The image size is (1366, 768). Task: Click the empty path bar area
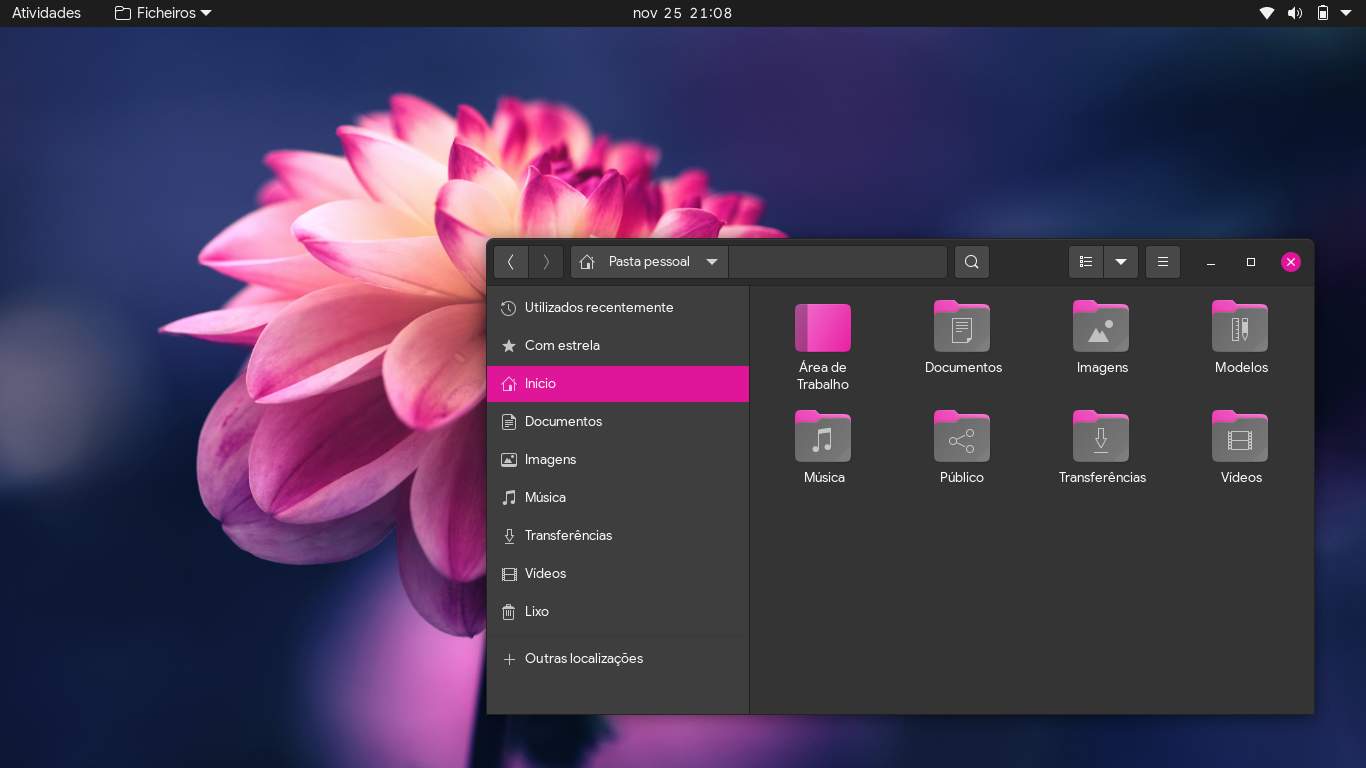coord(837,262)
